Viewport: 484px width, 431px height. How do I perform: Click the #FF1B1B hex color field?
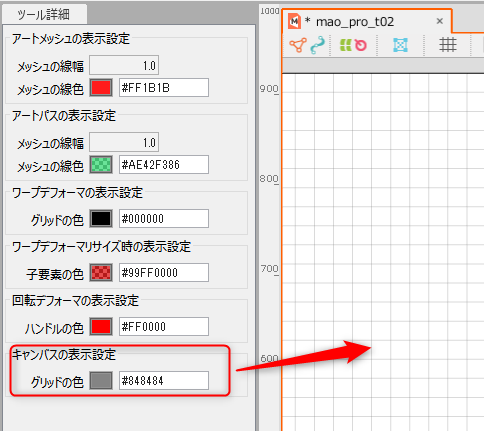tap(164, 88)
